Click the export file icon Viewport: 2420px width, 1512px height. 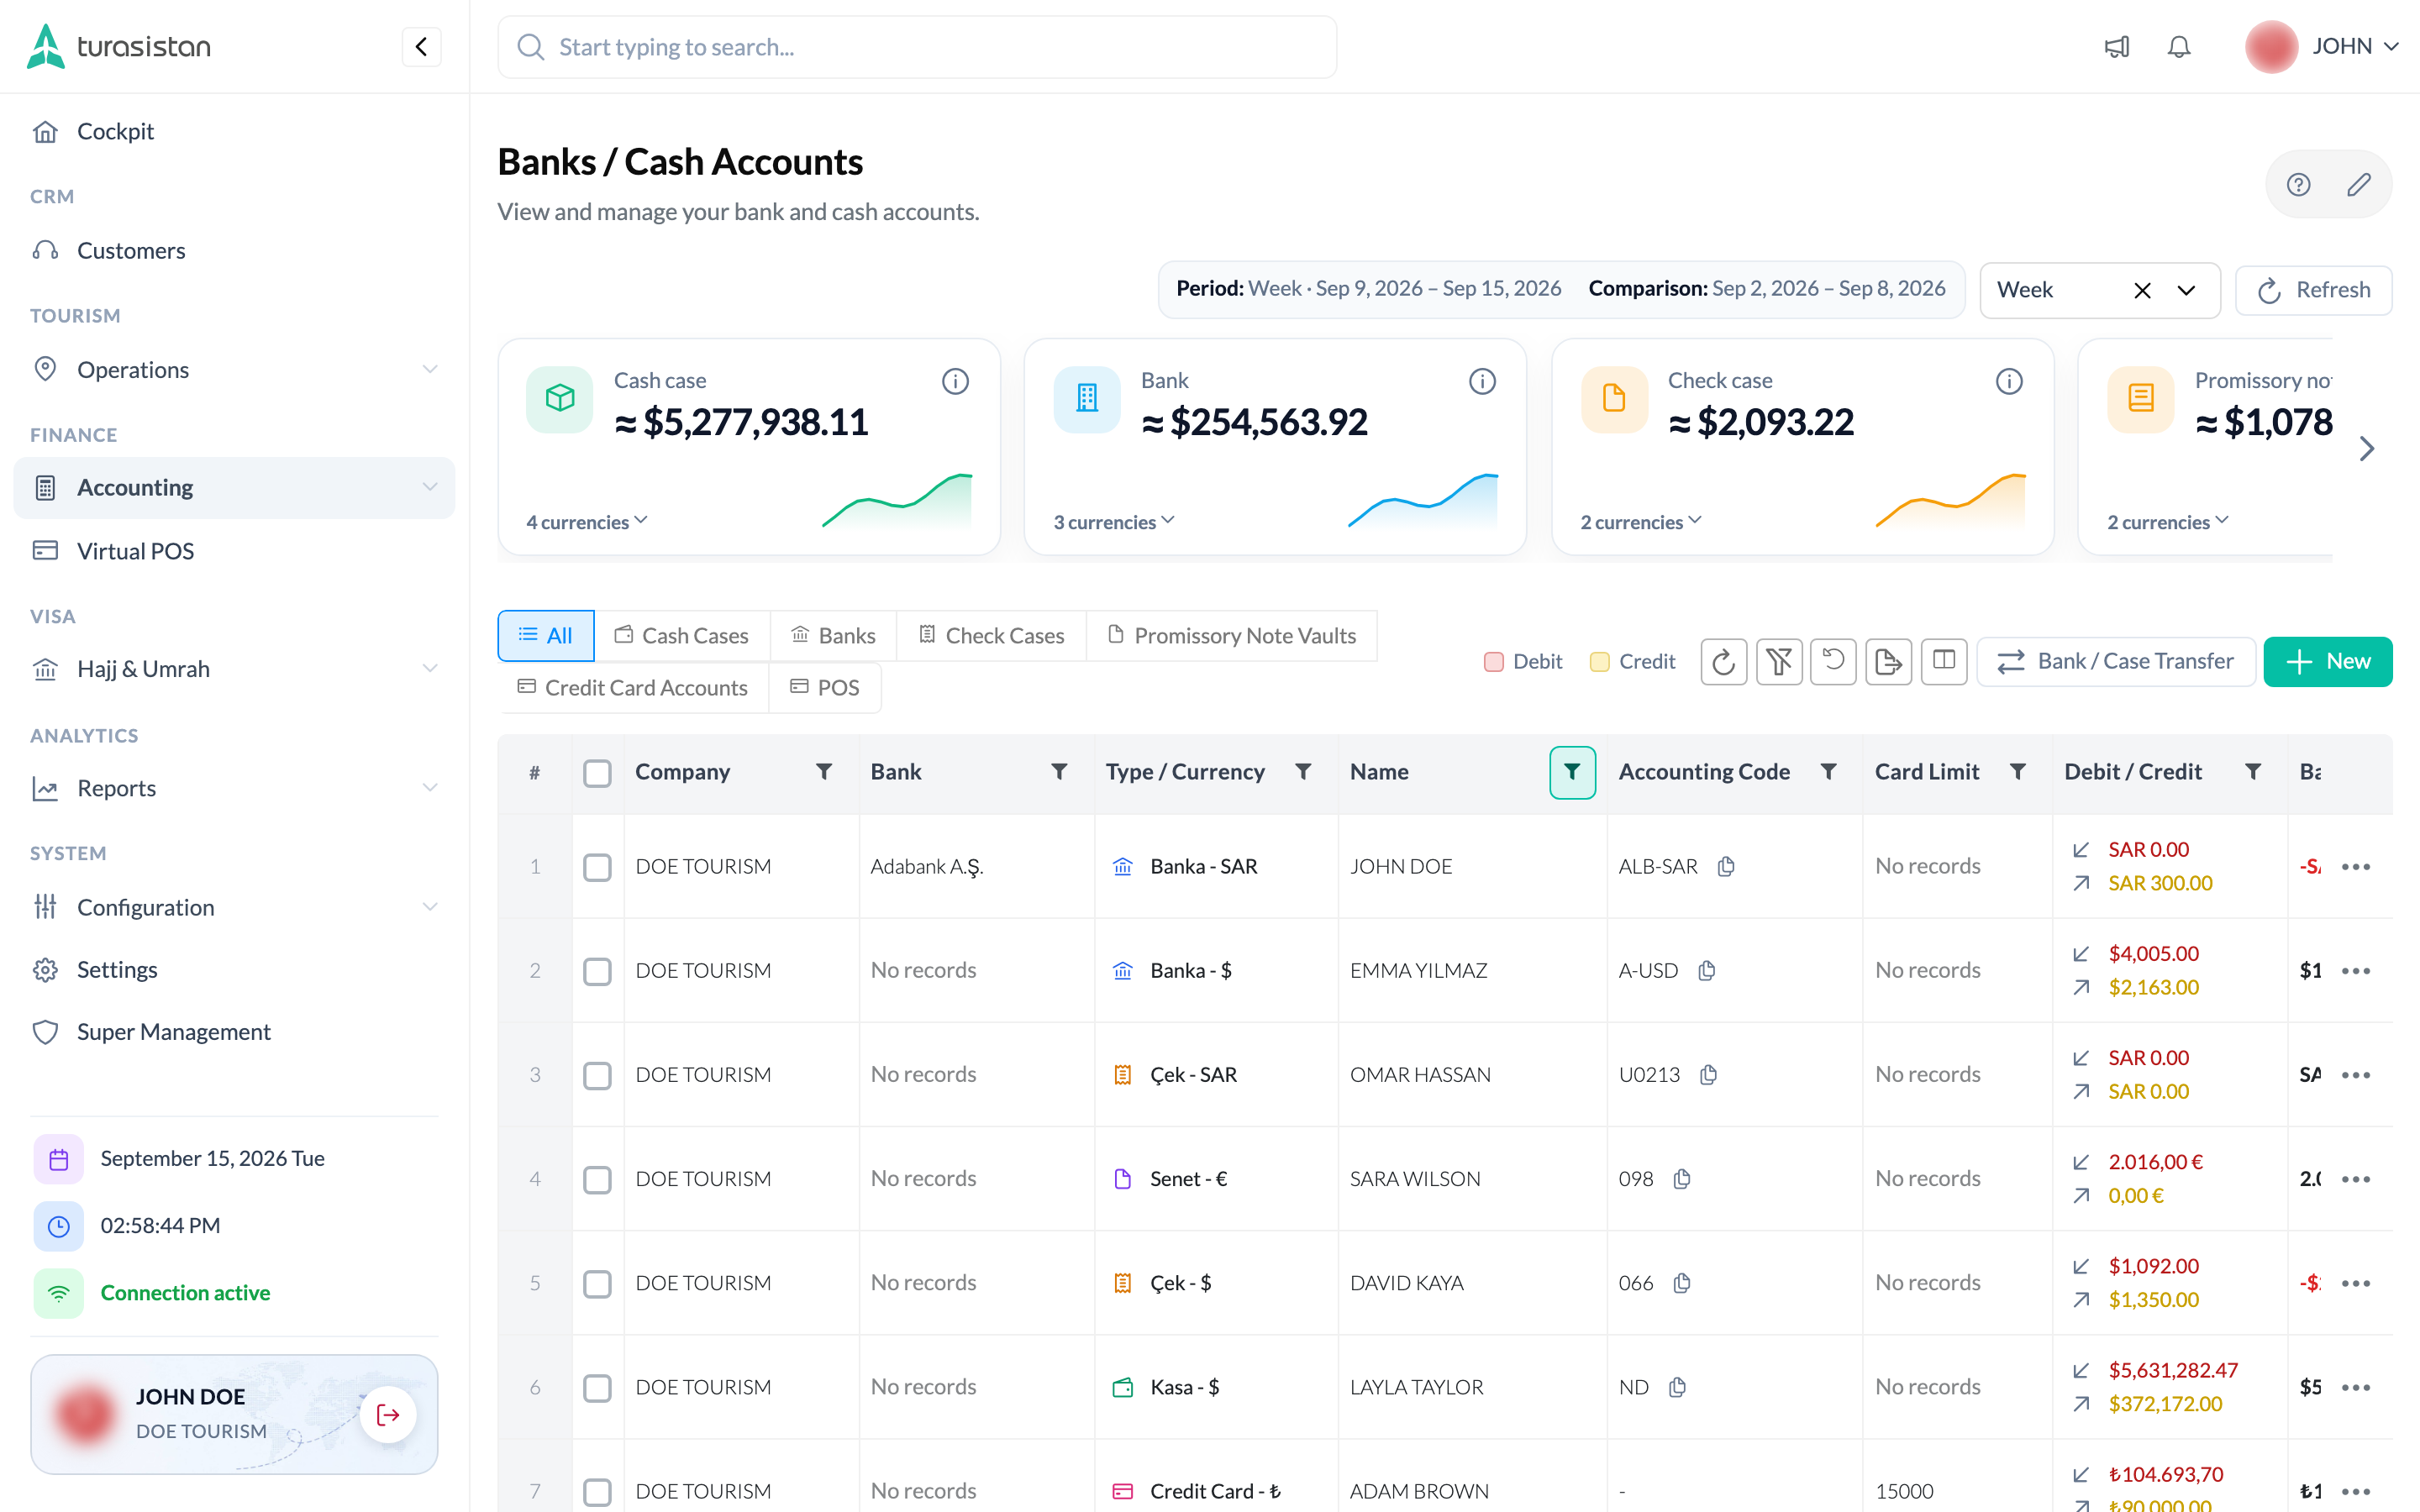click(1888, 662)
